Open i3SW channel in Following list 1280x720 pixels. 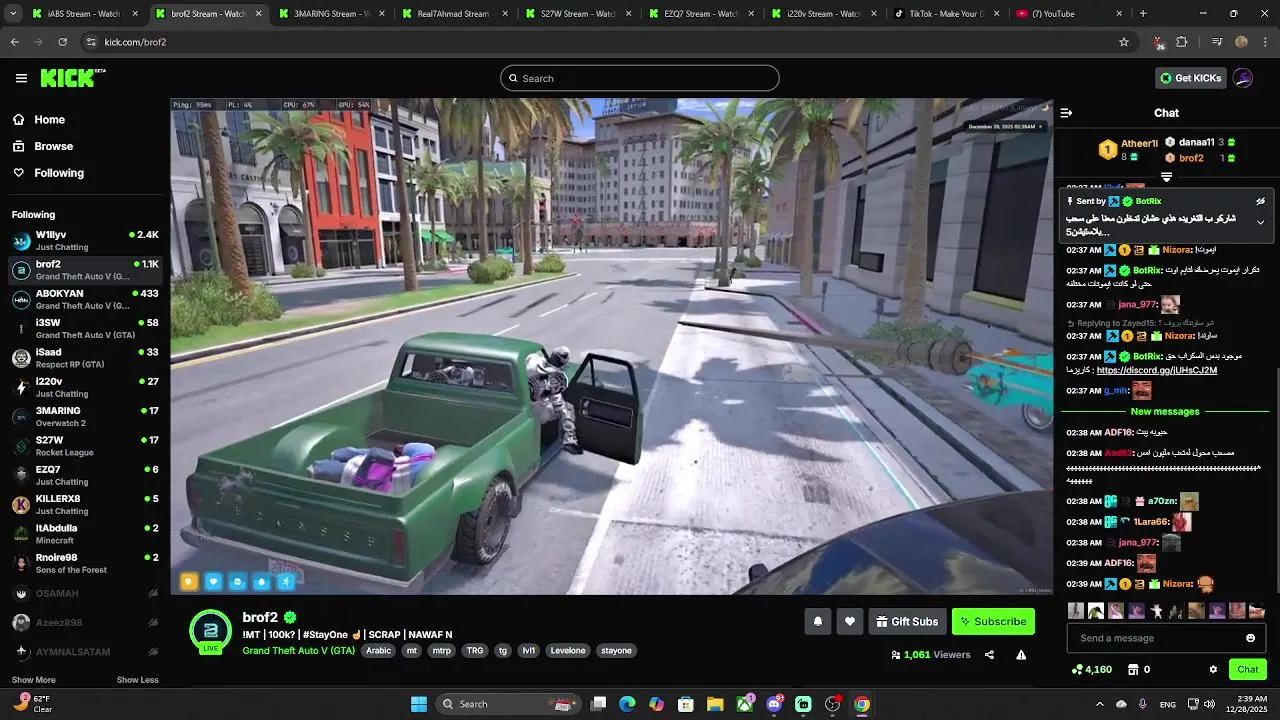coord(85,328)
